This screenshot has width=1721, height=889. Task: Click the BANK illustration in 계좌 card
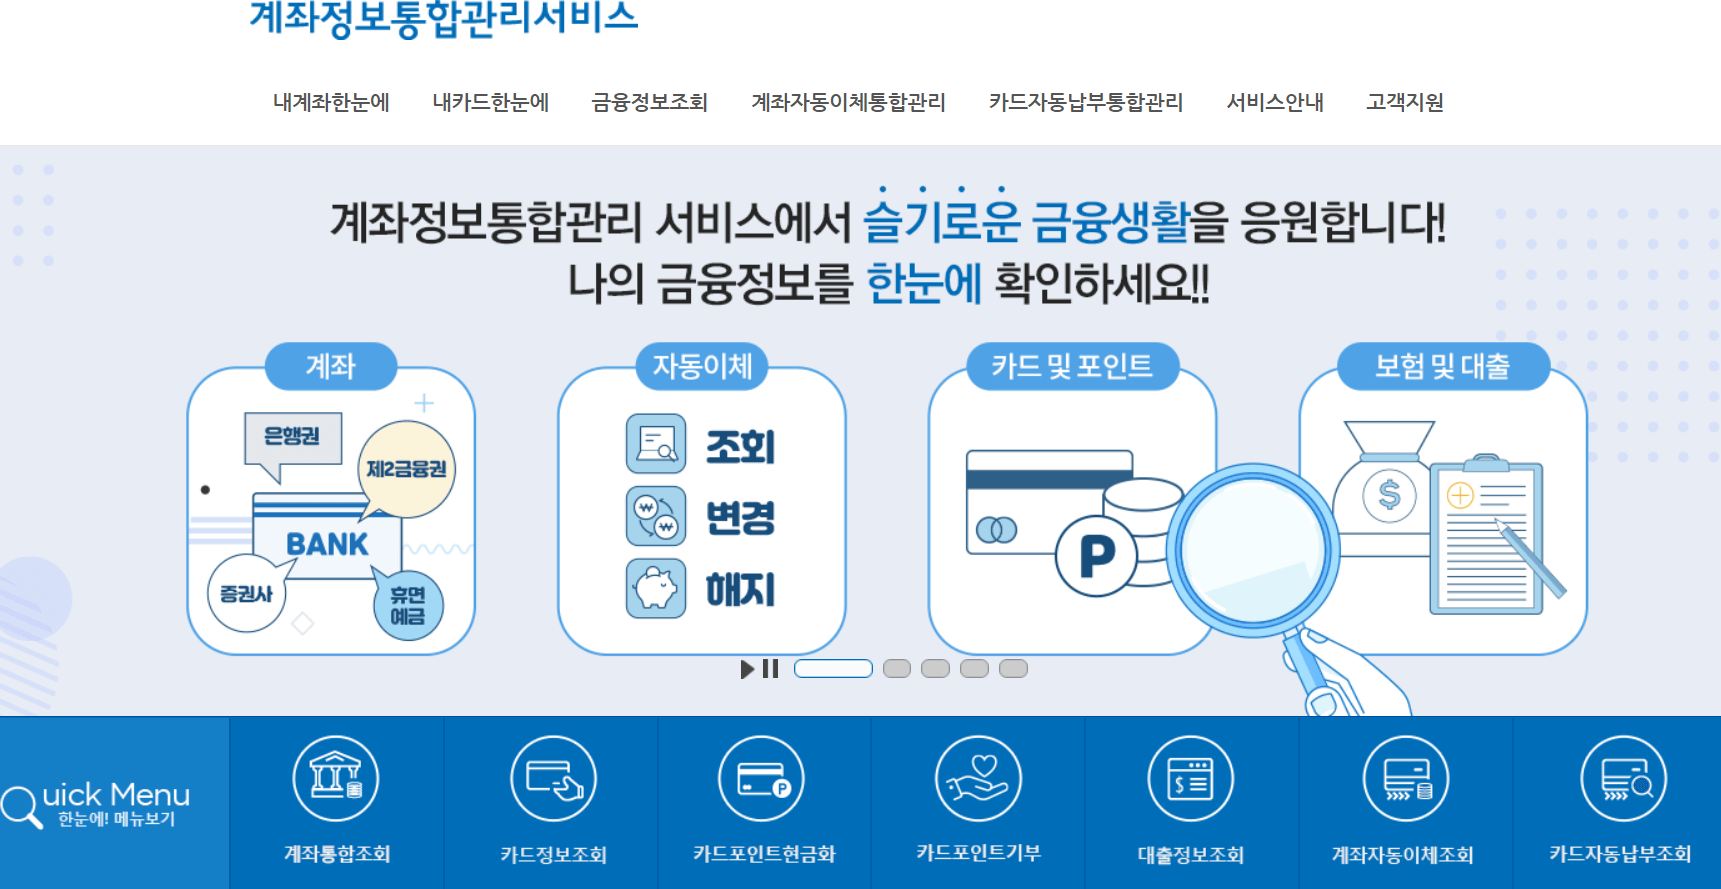[327, 536]
